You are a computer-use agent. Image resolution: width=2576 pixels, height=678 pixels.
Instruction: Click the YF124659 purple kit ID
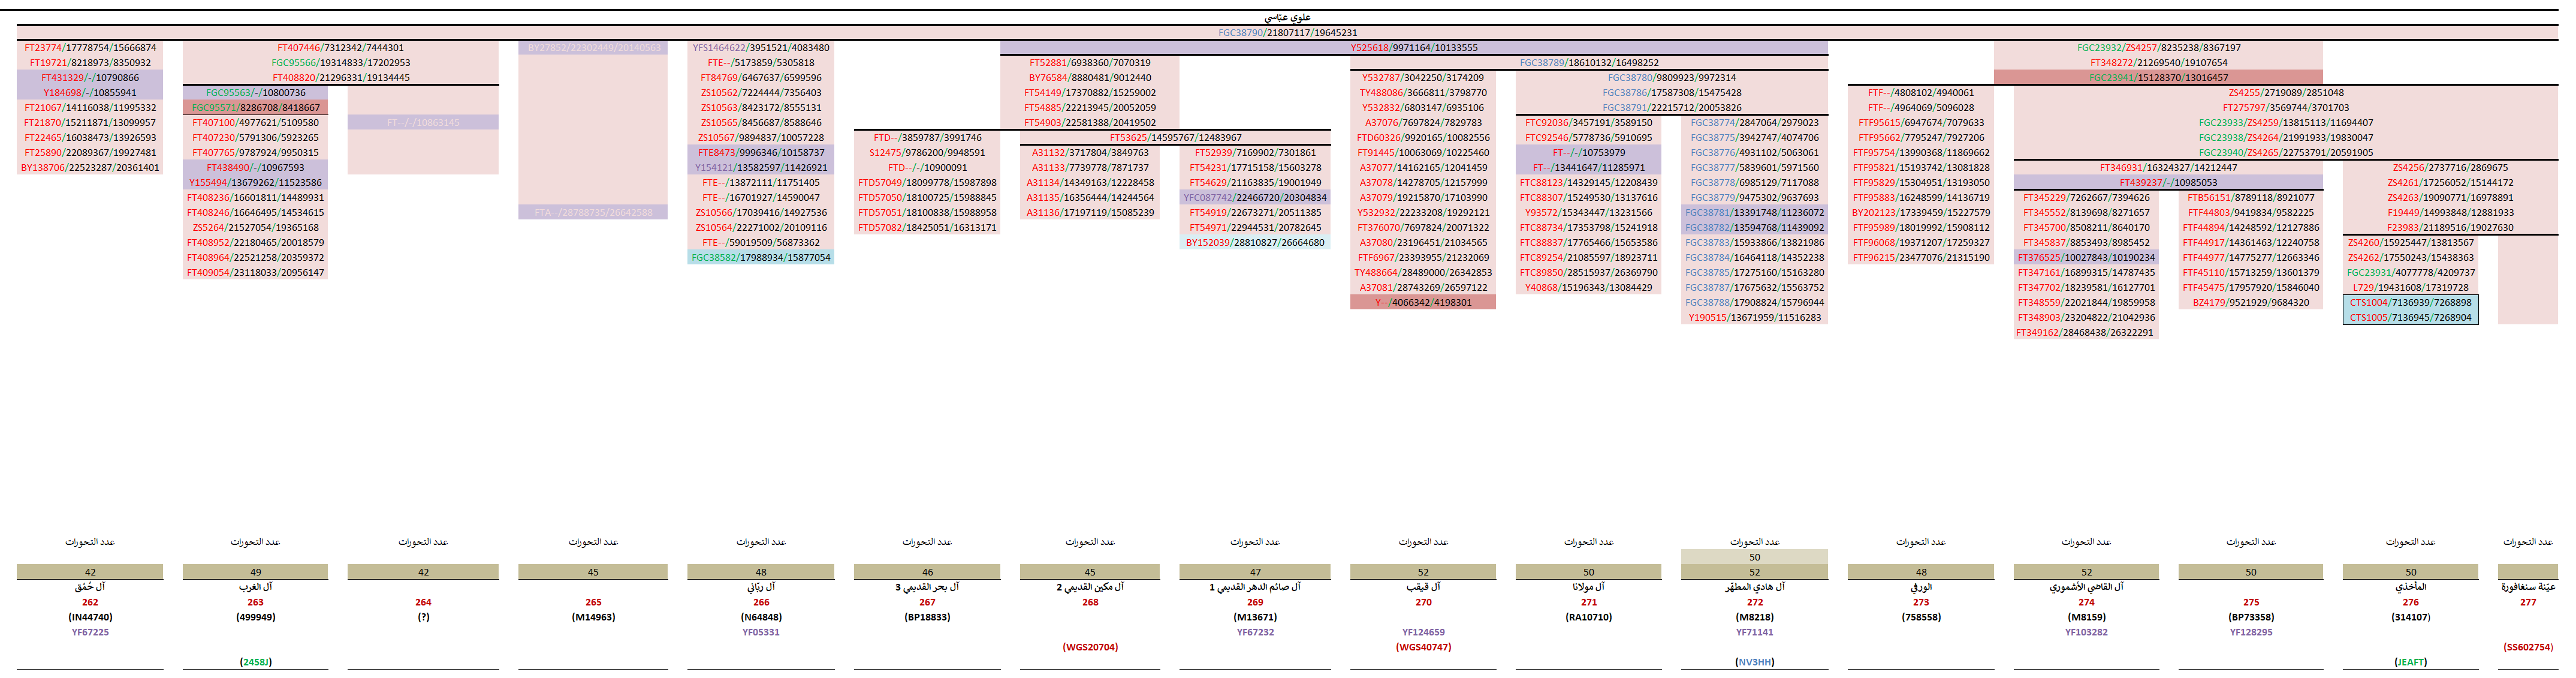1423,632
